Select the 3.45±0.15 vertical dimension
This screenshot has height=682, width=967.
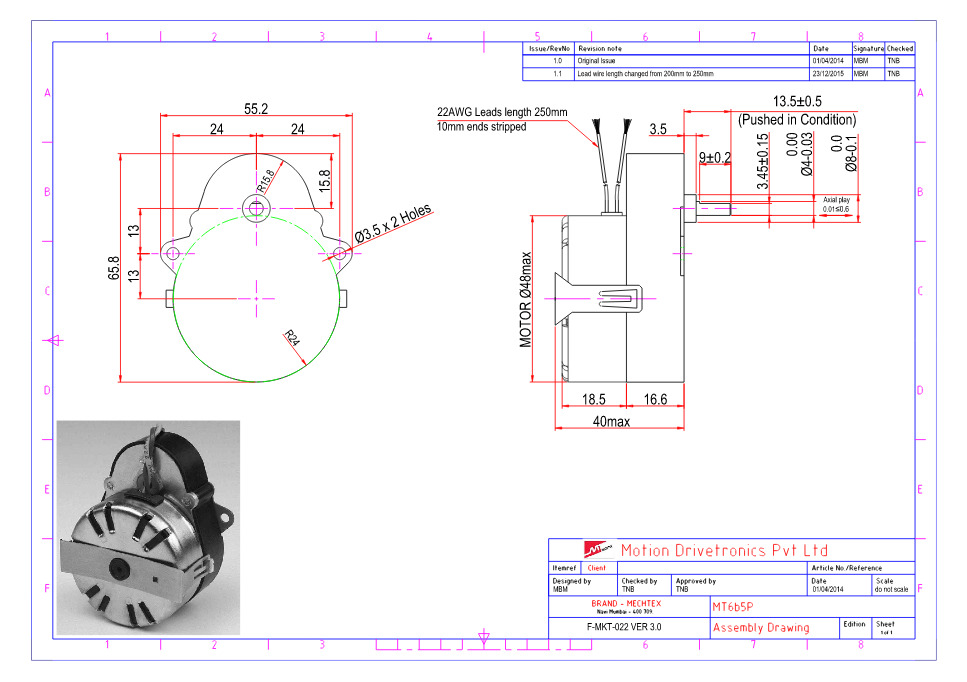pyautogui.click(x=763, y=162)
